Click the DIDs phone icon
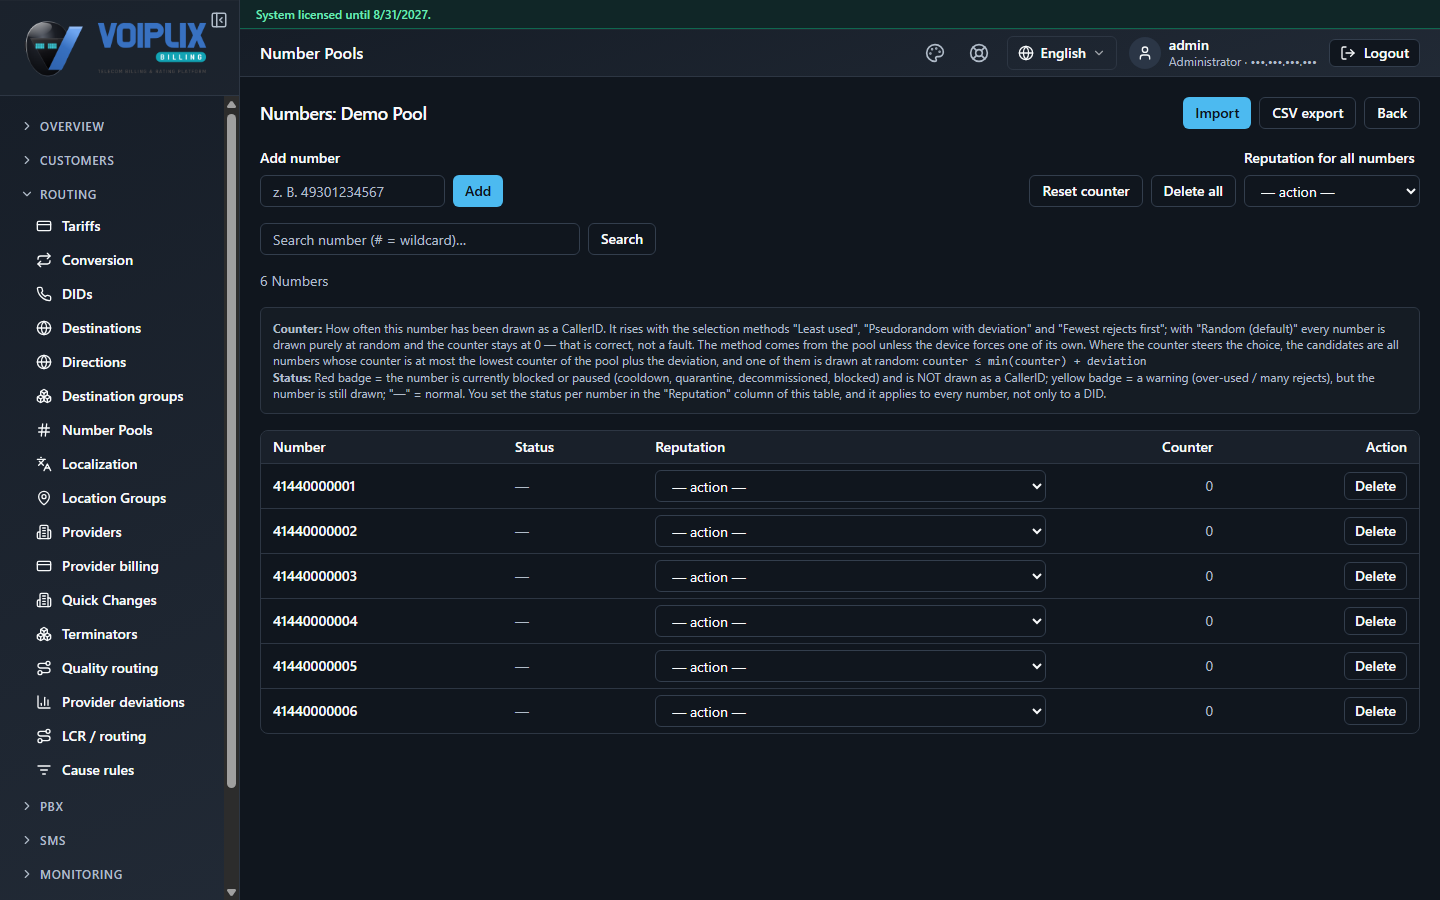Screen dimensions: 1440x900 (x=44, y=294)
